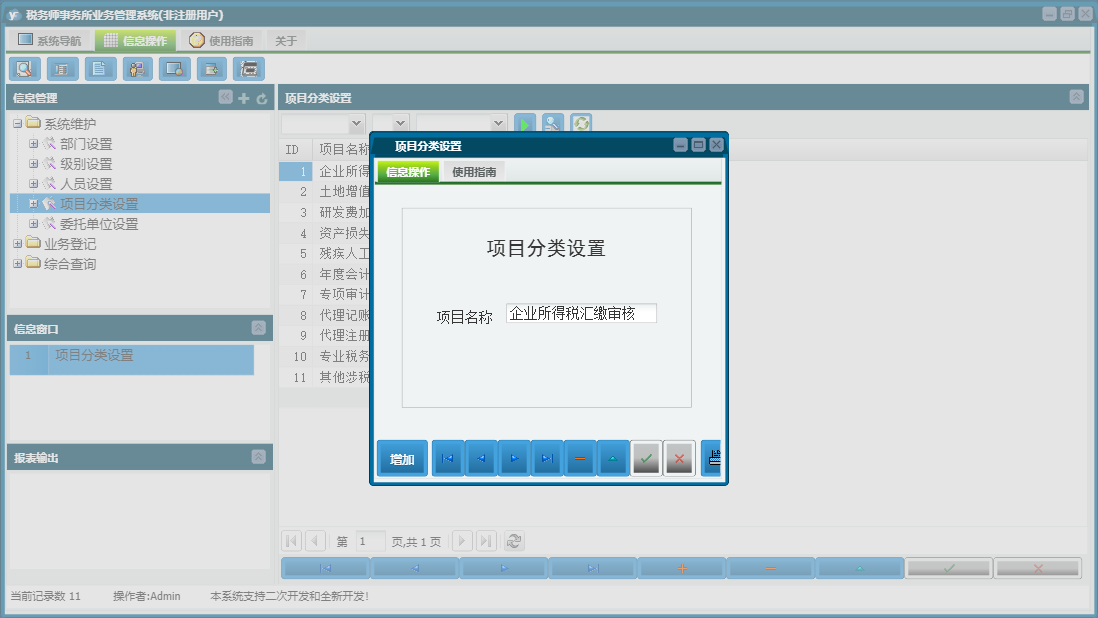Click the magnifier search icon in main toolbar
The image size is (1098, 618).
click(x=25, y=69)
